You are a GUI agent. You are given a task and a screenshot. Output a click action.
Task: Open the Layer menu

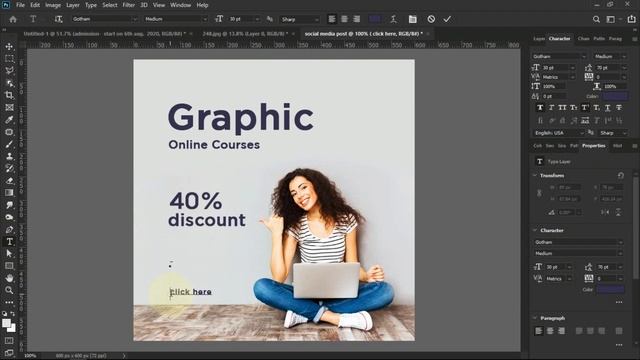tap(73, 5)
